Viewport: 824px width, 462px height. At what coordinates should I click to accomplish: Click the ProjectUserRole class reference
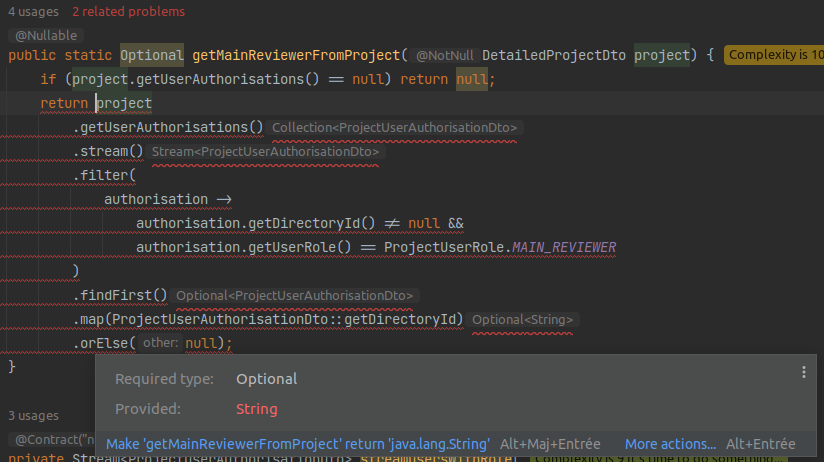click(x=445, y=247)
